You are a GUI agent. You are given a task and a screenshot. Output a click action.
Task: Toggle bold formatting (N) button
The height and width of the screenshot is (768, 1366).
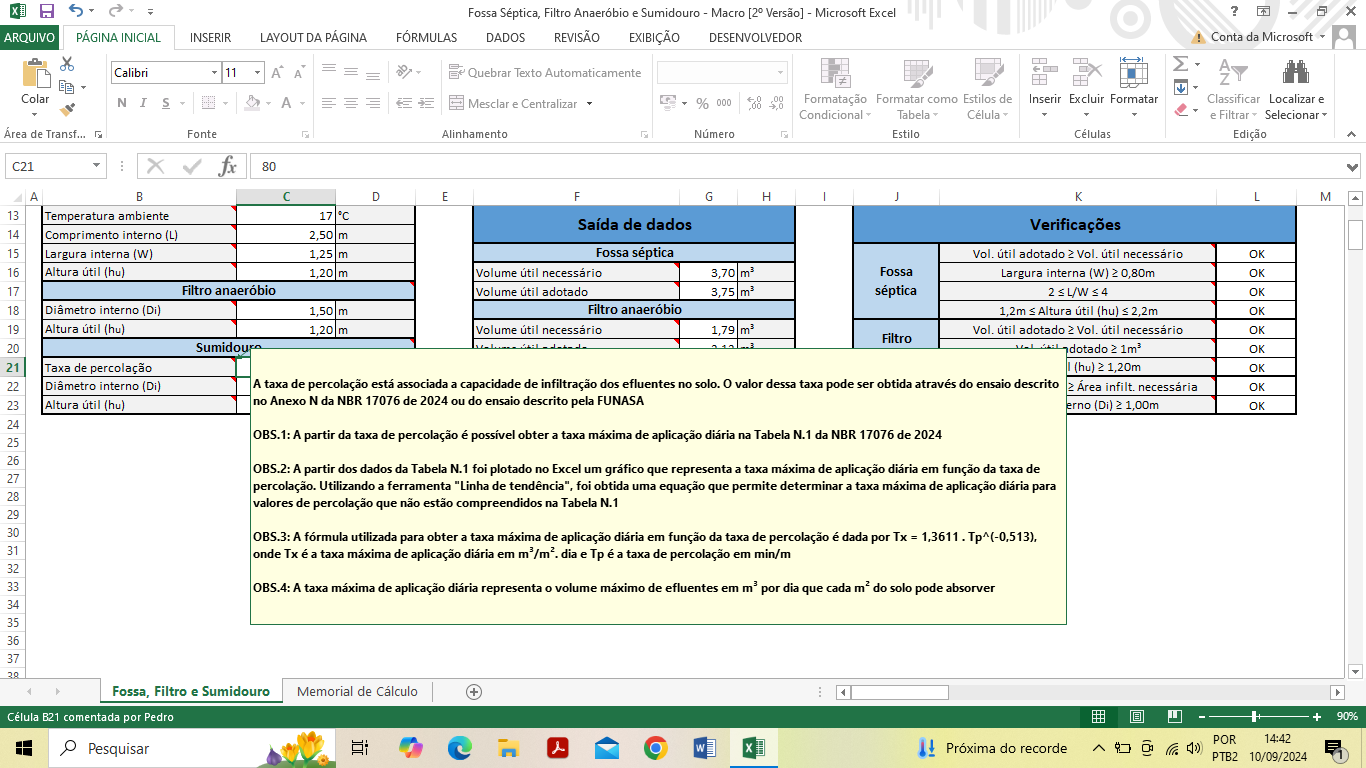tap(122, 103)
